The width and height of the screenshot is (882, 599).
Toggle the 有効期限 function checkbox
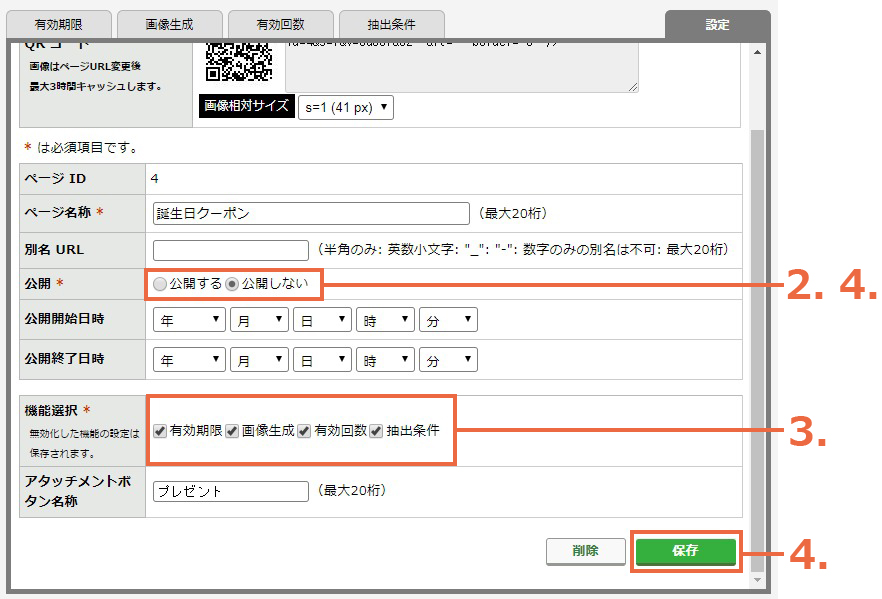point(160,431)
